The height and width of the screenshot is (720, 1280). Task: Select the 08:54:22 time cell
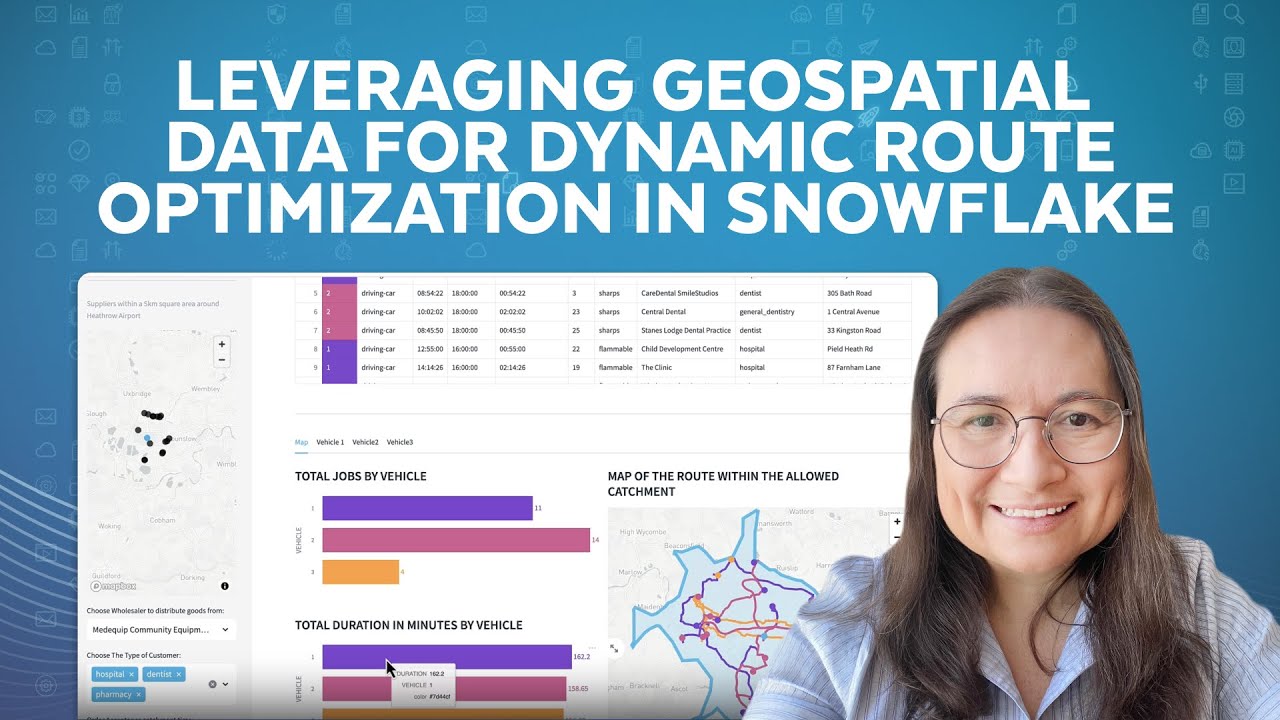click(x=430, y=294)
